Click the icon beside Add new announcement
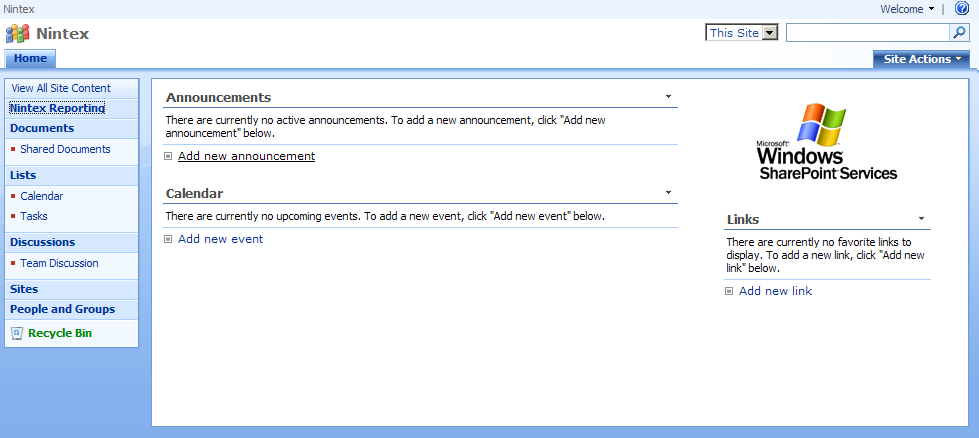 168,156
